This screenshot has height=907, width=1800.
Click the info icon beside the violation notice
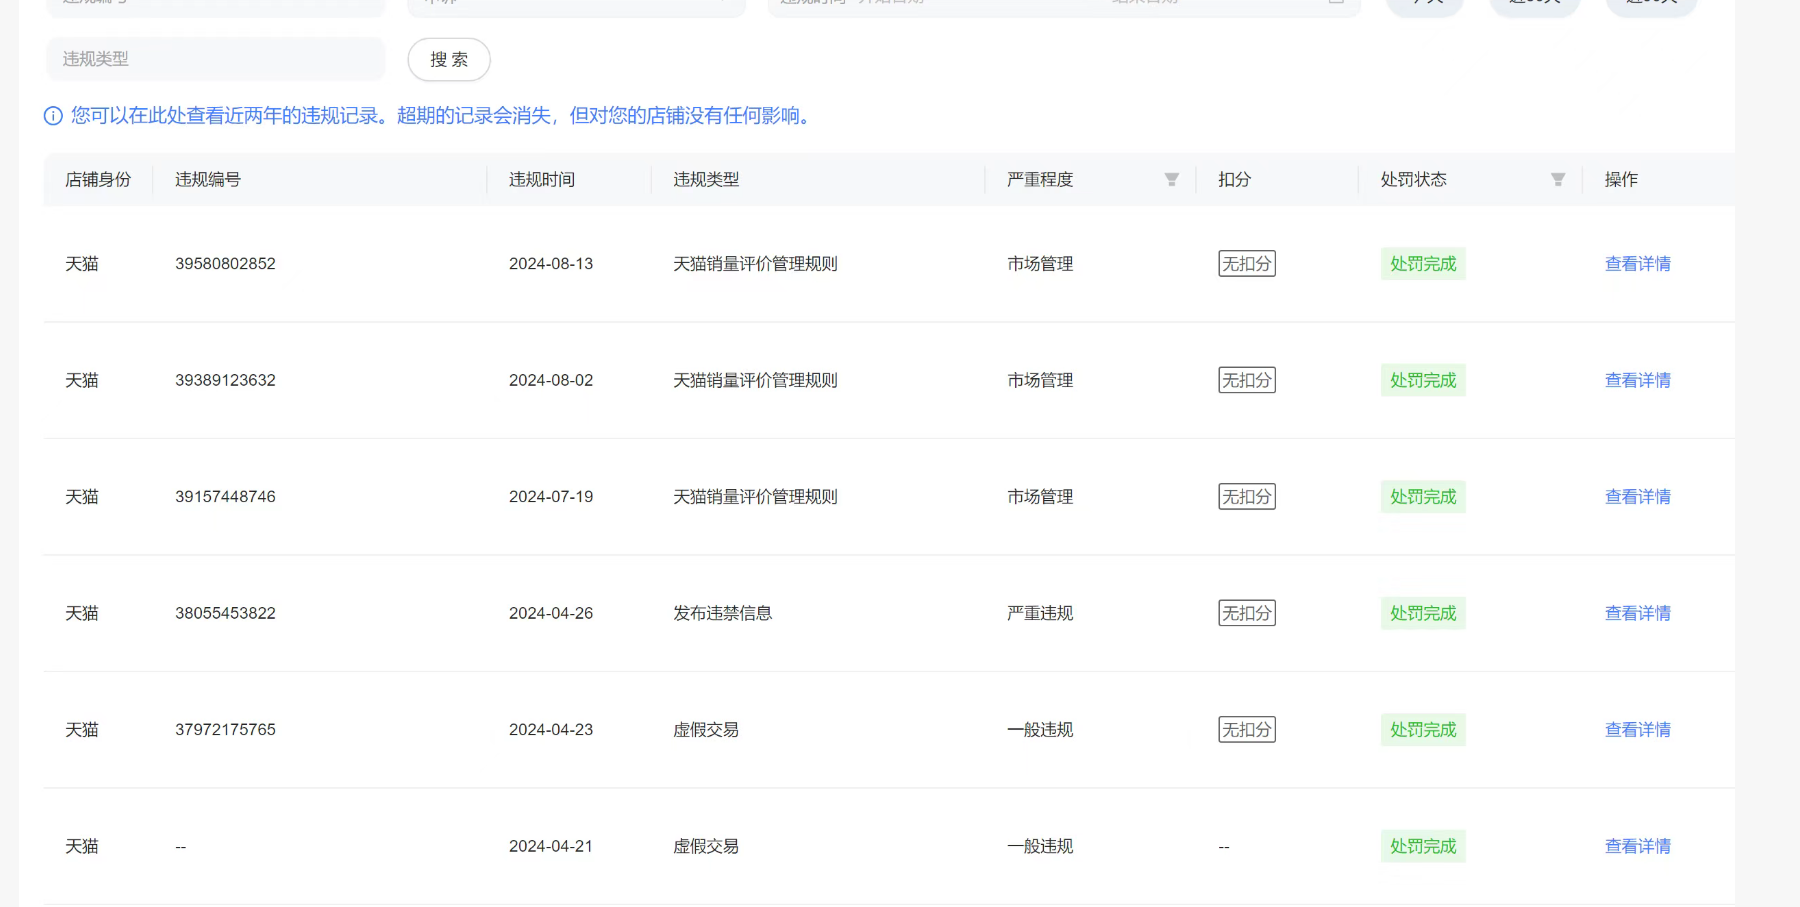[x=53, y=116]
